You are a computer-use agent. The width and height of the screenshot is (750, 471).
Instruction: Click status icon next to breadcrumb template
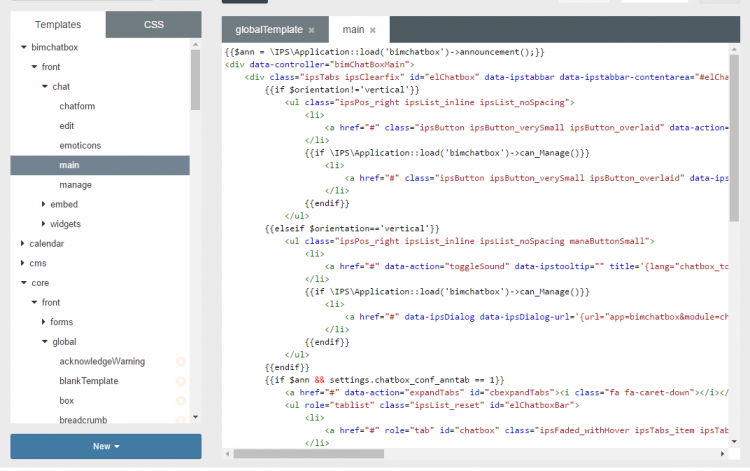181,420
